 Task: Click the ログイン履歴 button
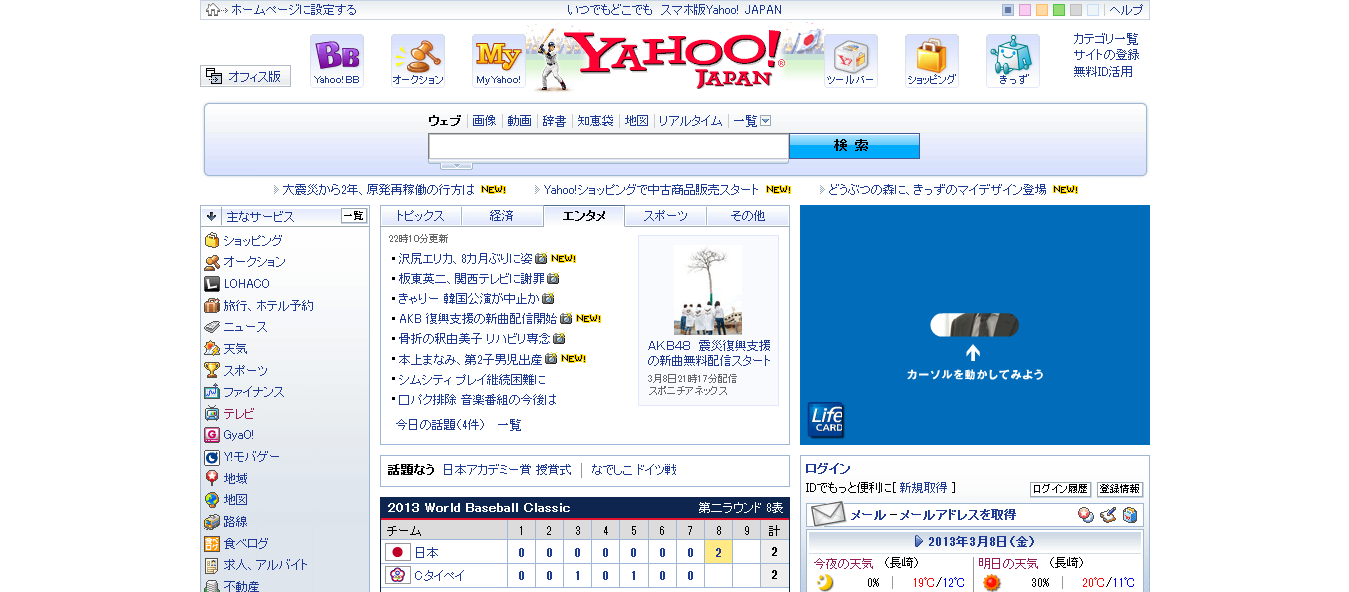point(1060,489)
